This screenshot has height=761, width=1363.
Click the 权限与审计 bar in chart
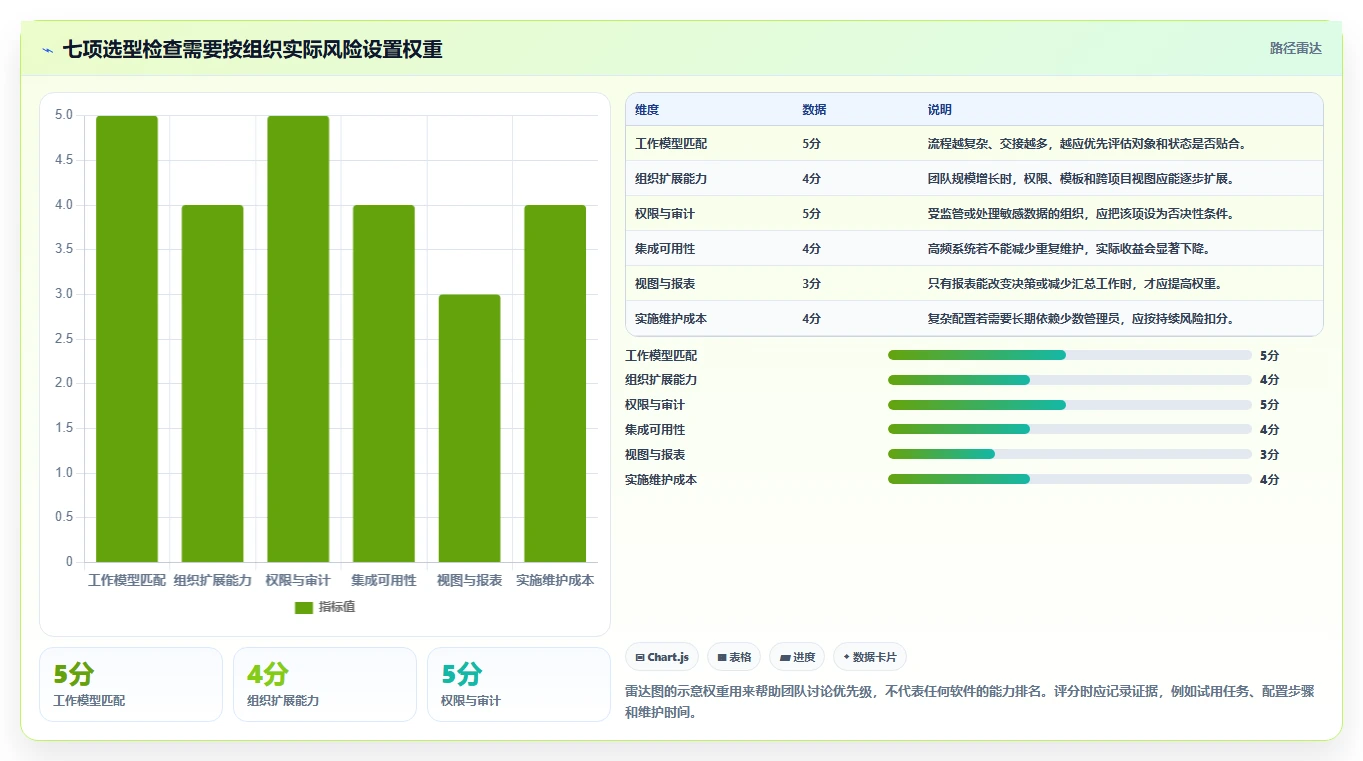(298, 339)
